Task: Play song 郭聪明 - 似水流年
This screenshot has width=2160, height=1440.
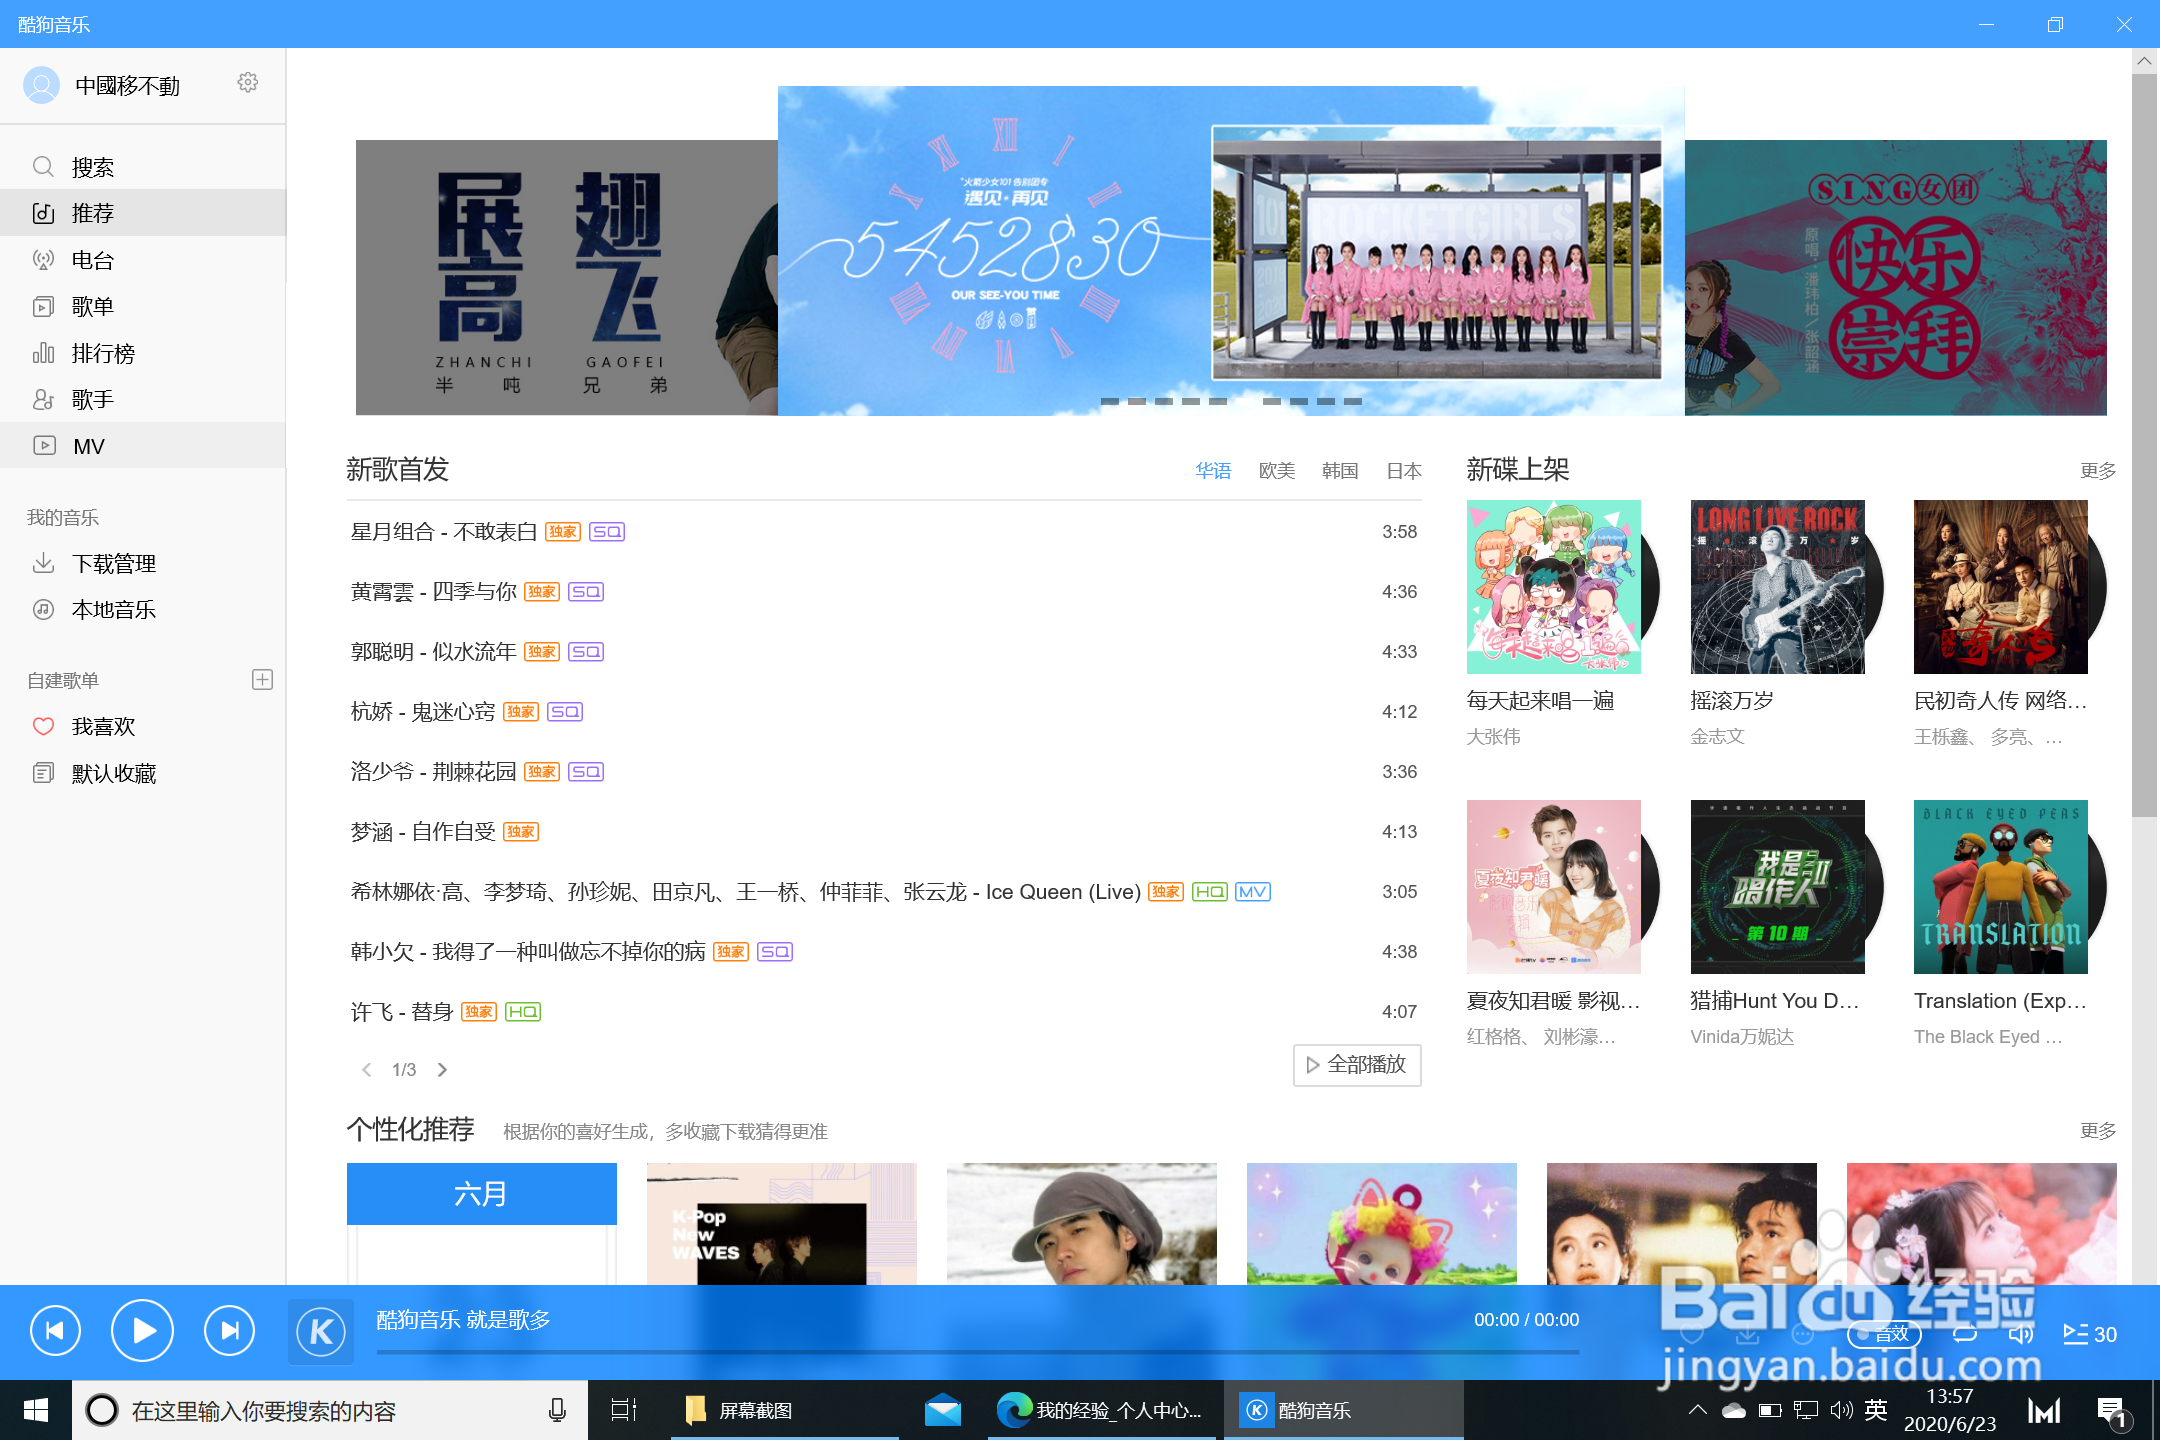Action: click(x=434, y=652)
